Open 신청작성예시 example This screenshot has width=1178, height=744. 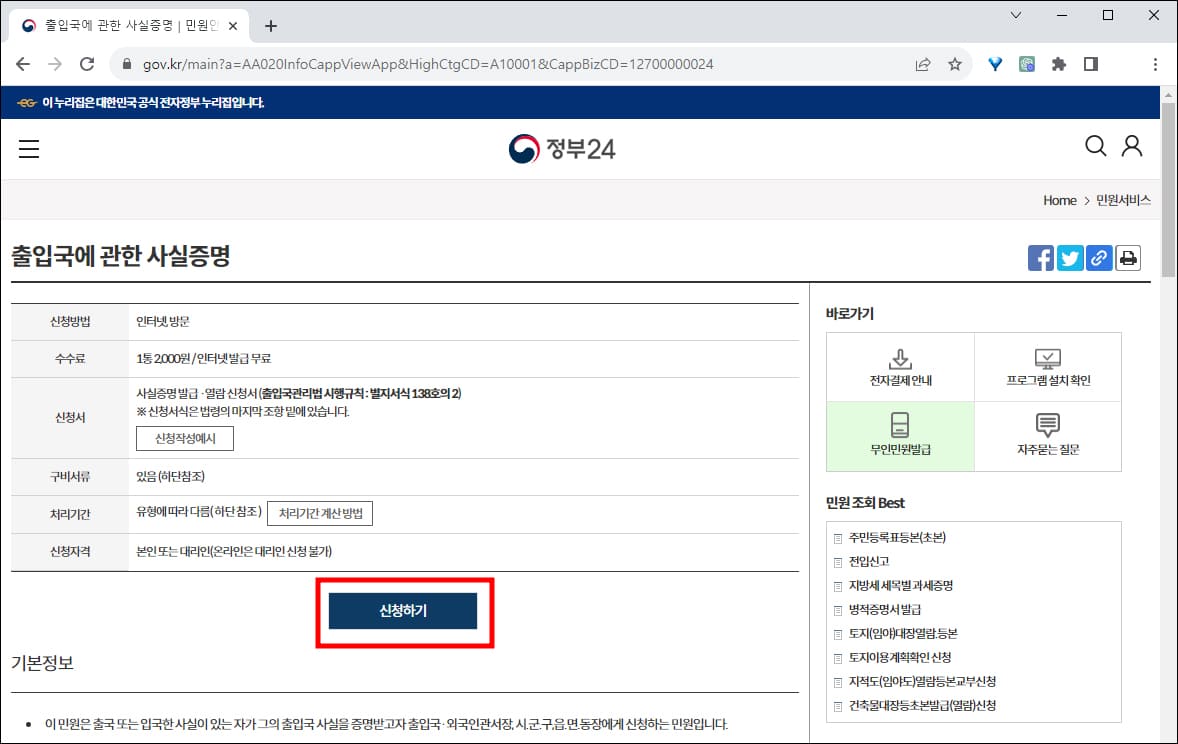tap(184, 438)
